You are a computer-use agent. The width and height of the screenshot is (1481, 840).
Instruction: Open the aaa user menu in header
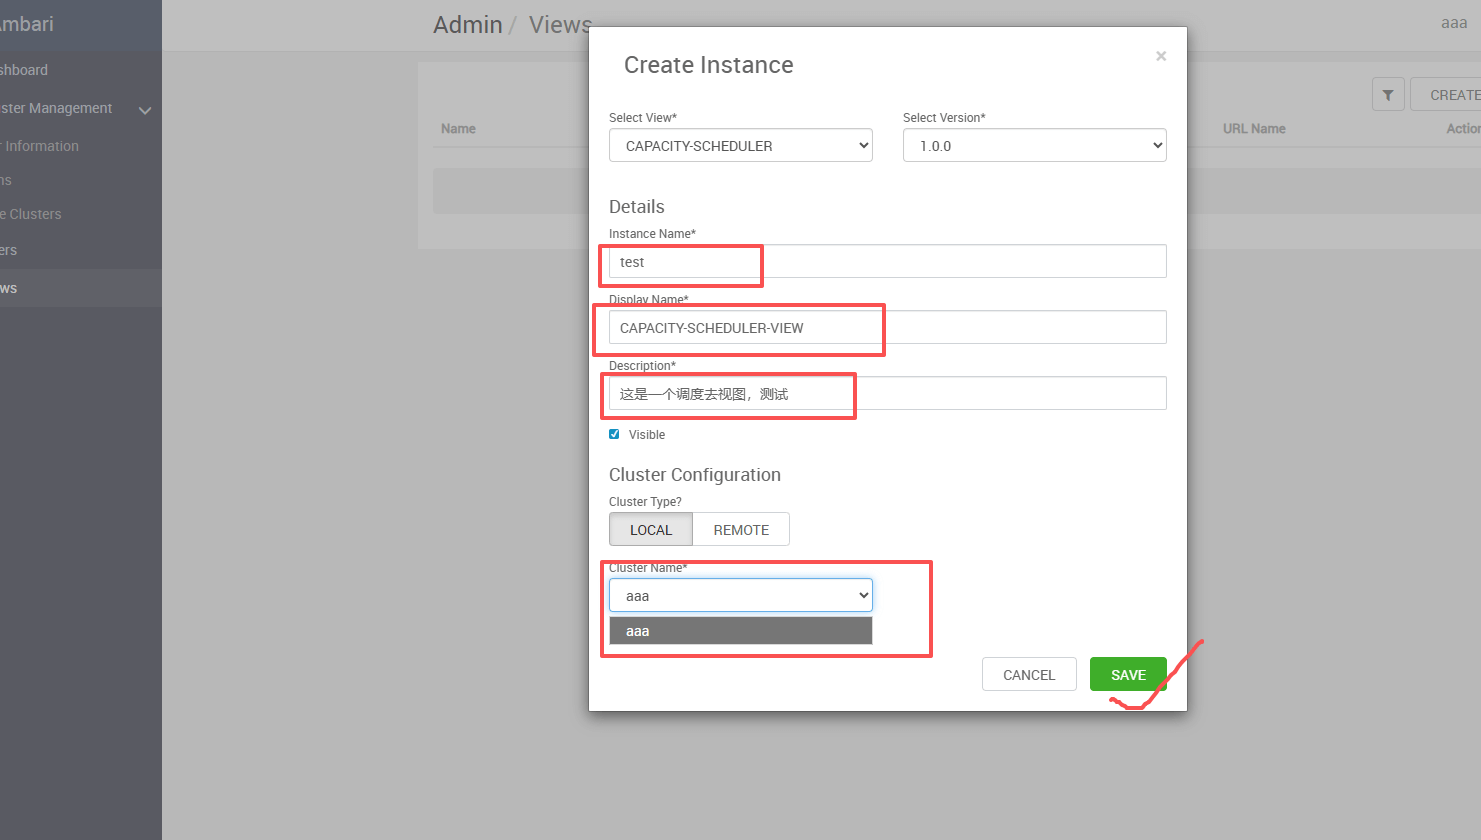click(1454, 23)
